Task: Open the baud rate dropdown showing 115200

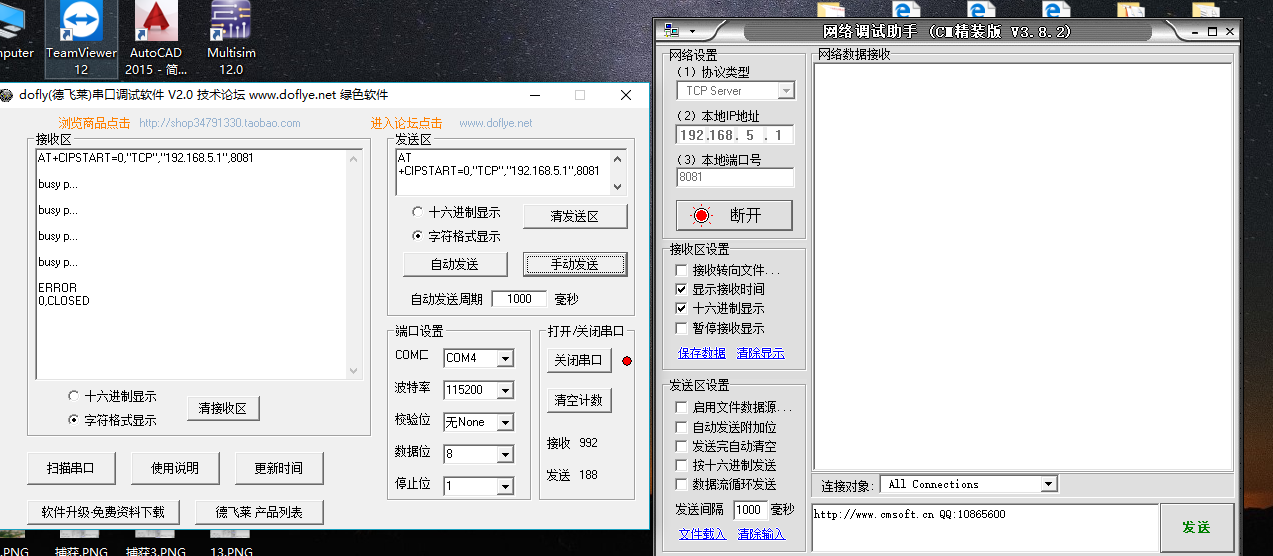Action: [505, 390]
